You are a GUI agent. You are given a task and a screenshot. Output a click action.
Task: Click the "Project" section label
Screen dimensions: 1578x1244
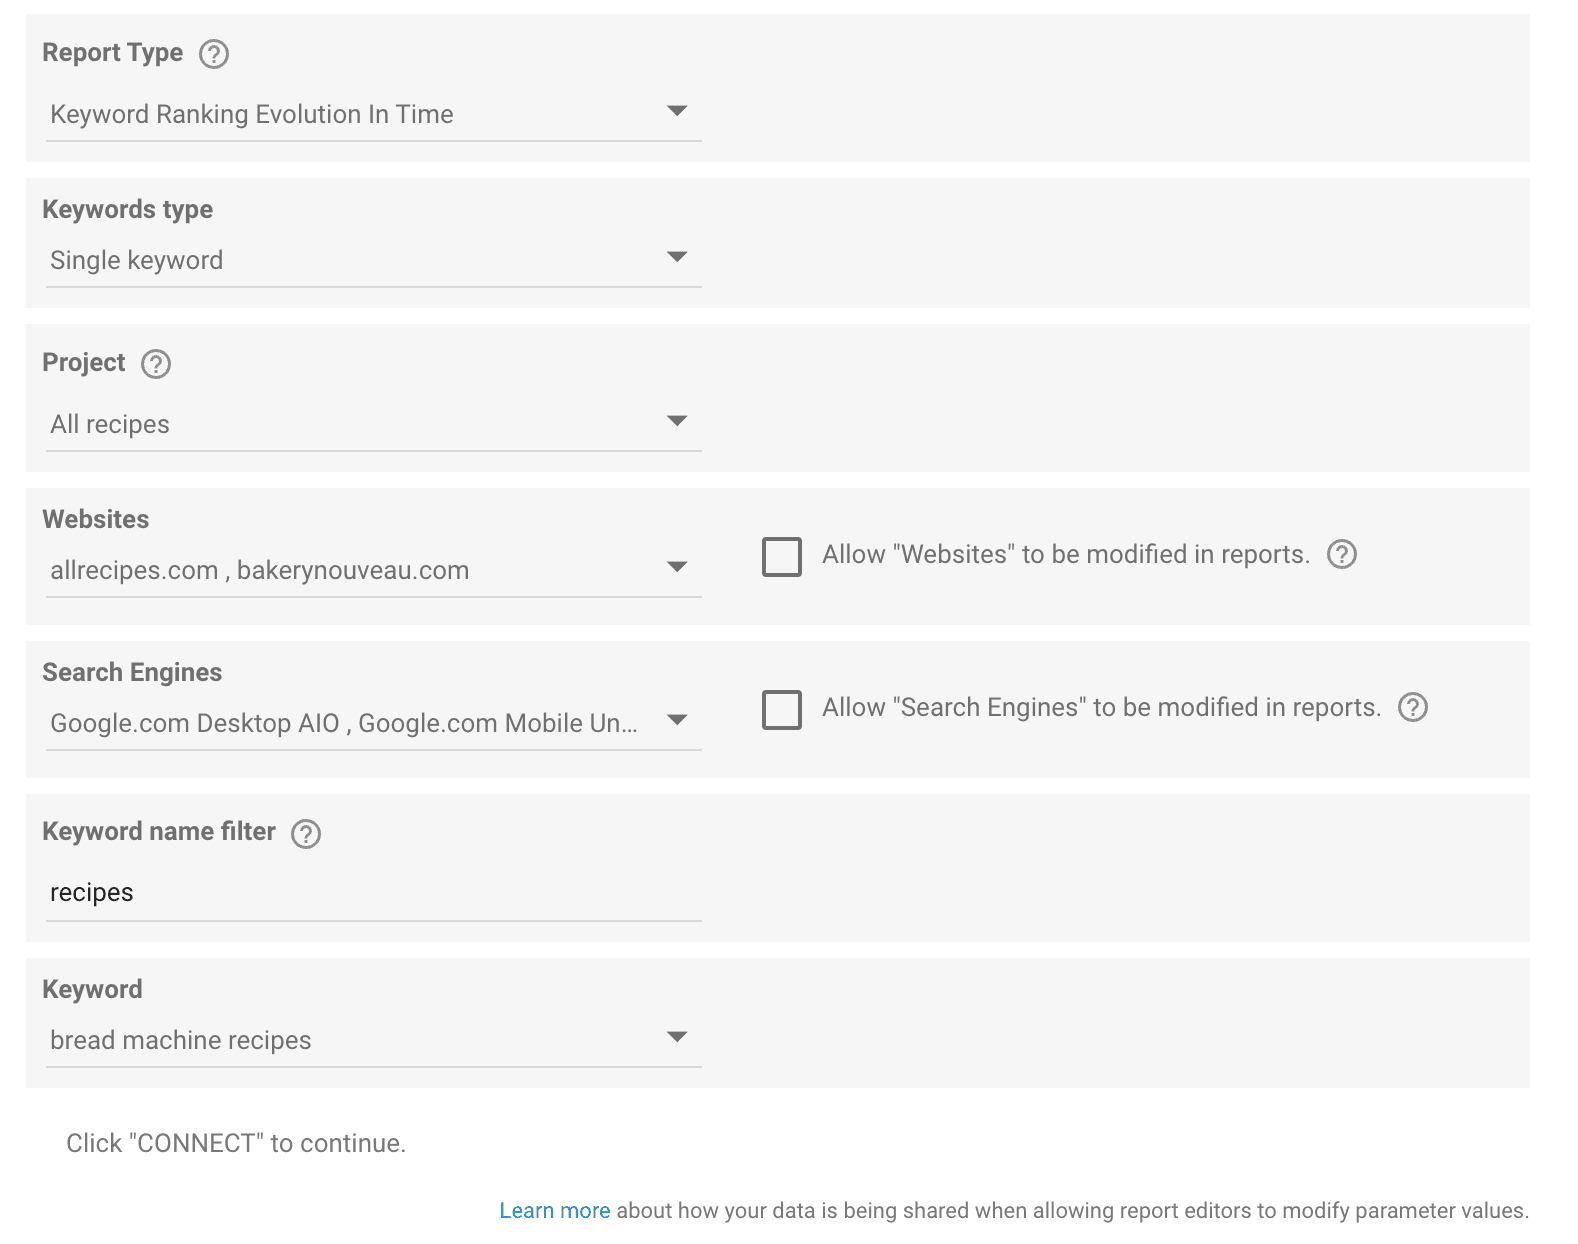84,362
